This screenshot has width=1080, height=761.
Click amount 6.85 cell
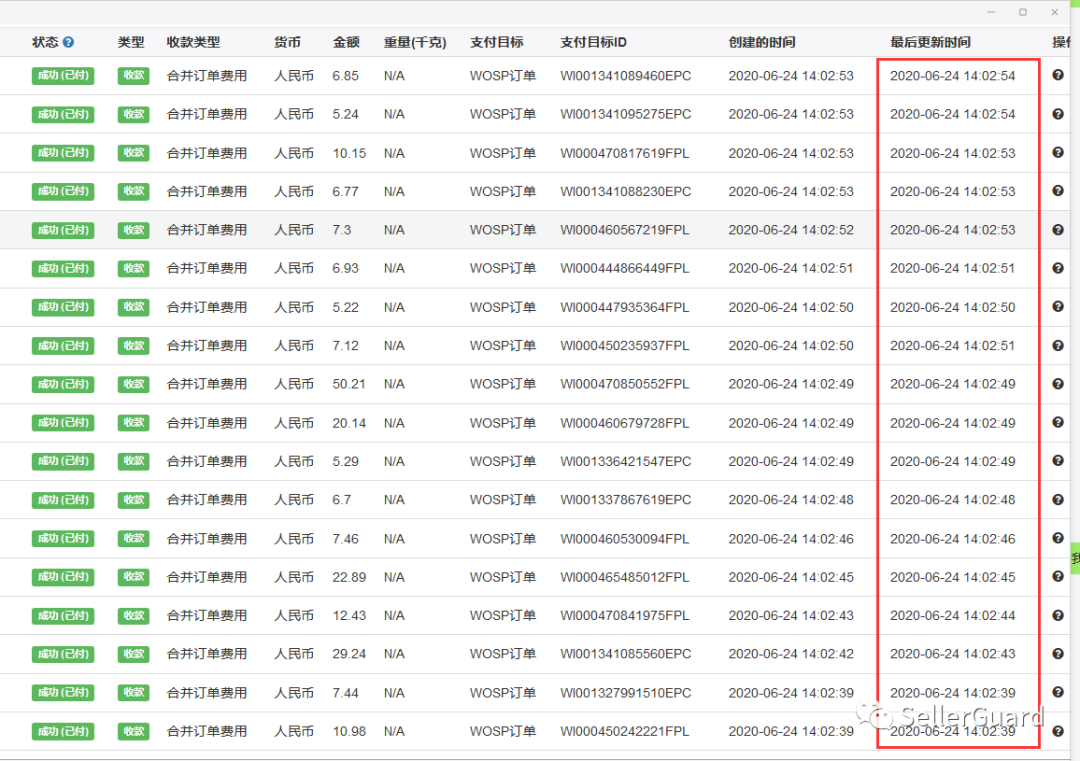tap(346, 76)
